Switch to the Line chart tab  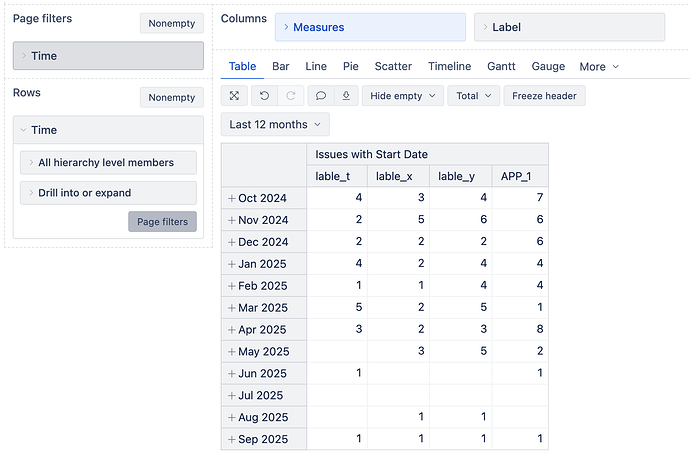tap(316, 66)
